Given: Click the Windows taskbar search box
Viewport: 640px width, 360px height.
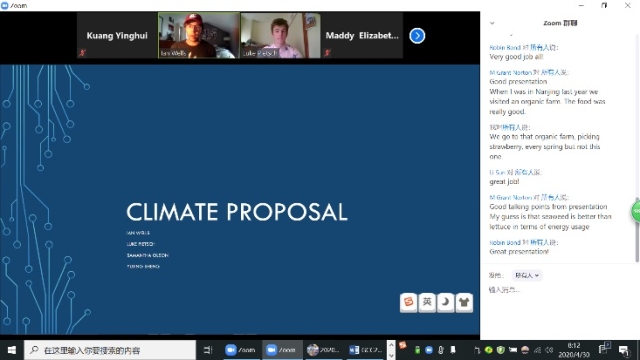Looking at the screenshot, I should [110, 350].
